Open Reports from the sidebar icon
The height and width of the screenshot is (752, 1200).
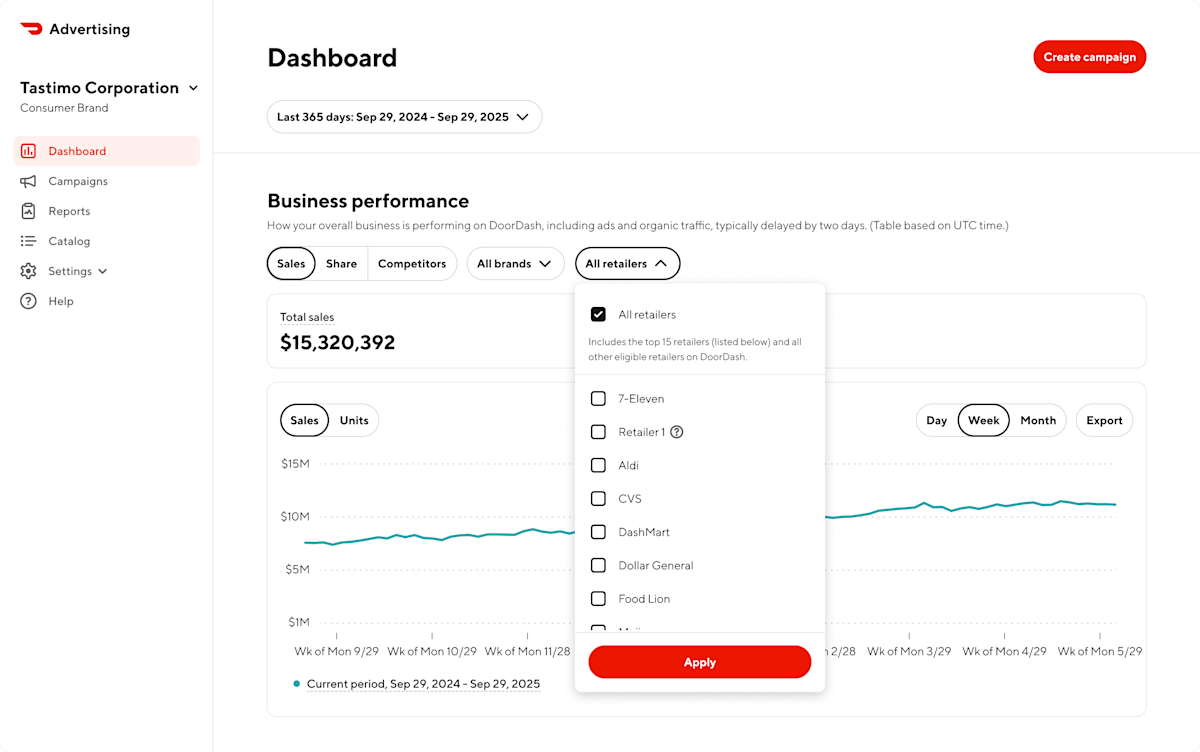(x=27, y=211)
